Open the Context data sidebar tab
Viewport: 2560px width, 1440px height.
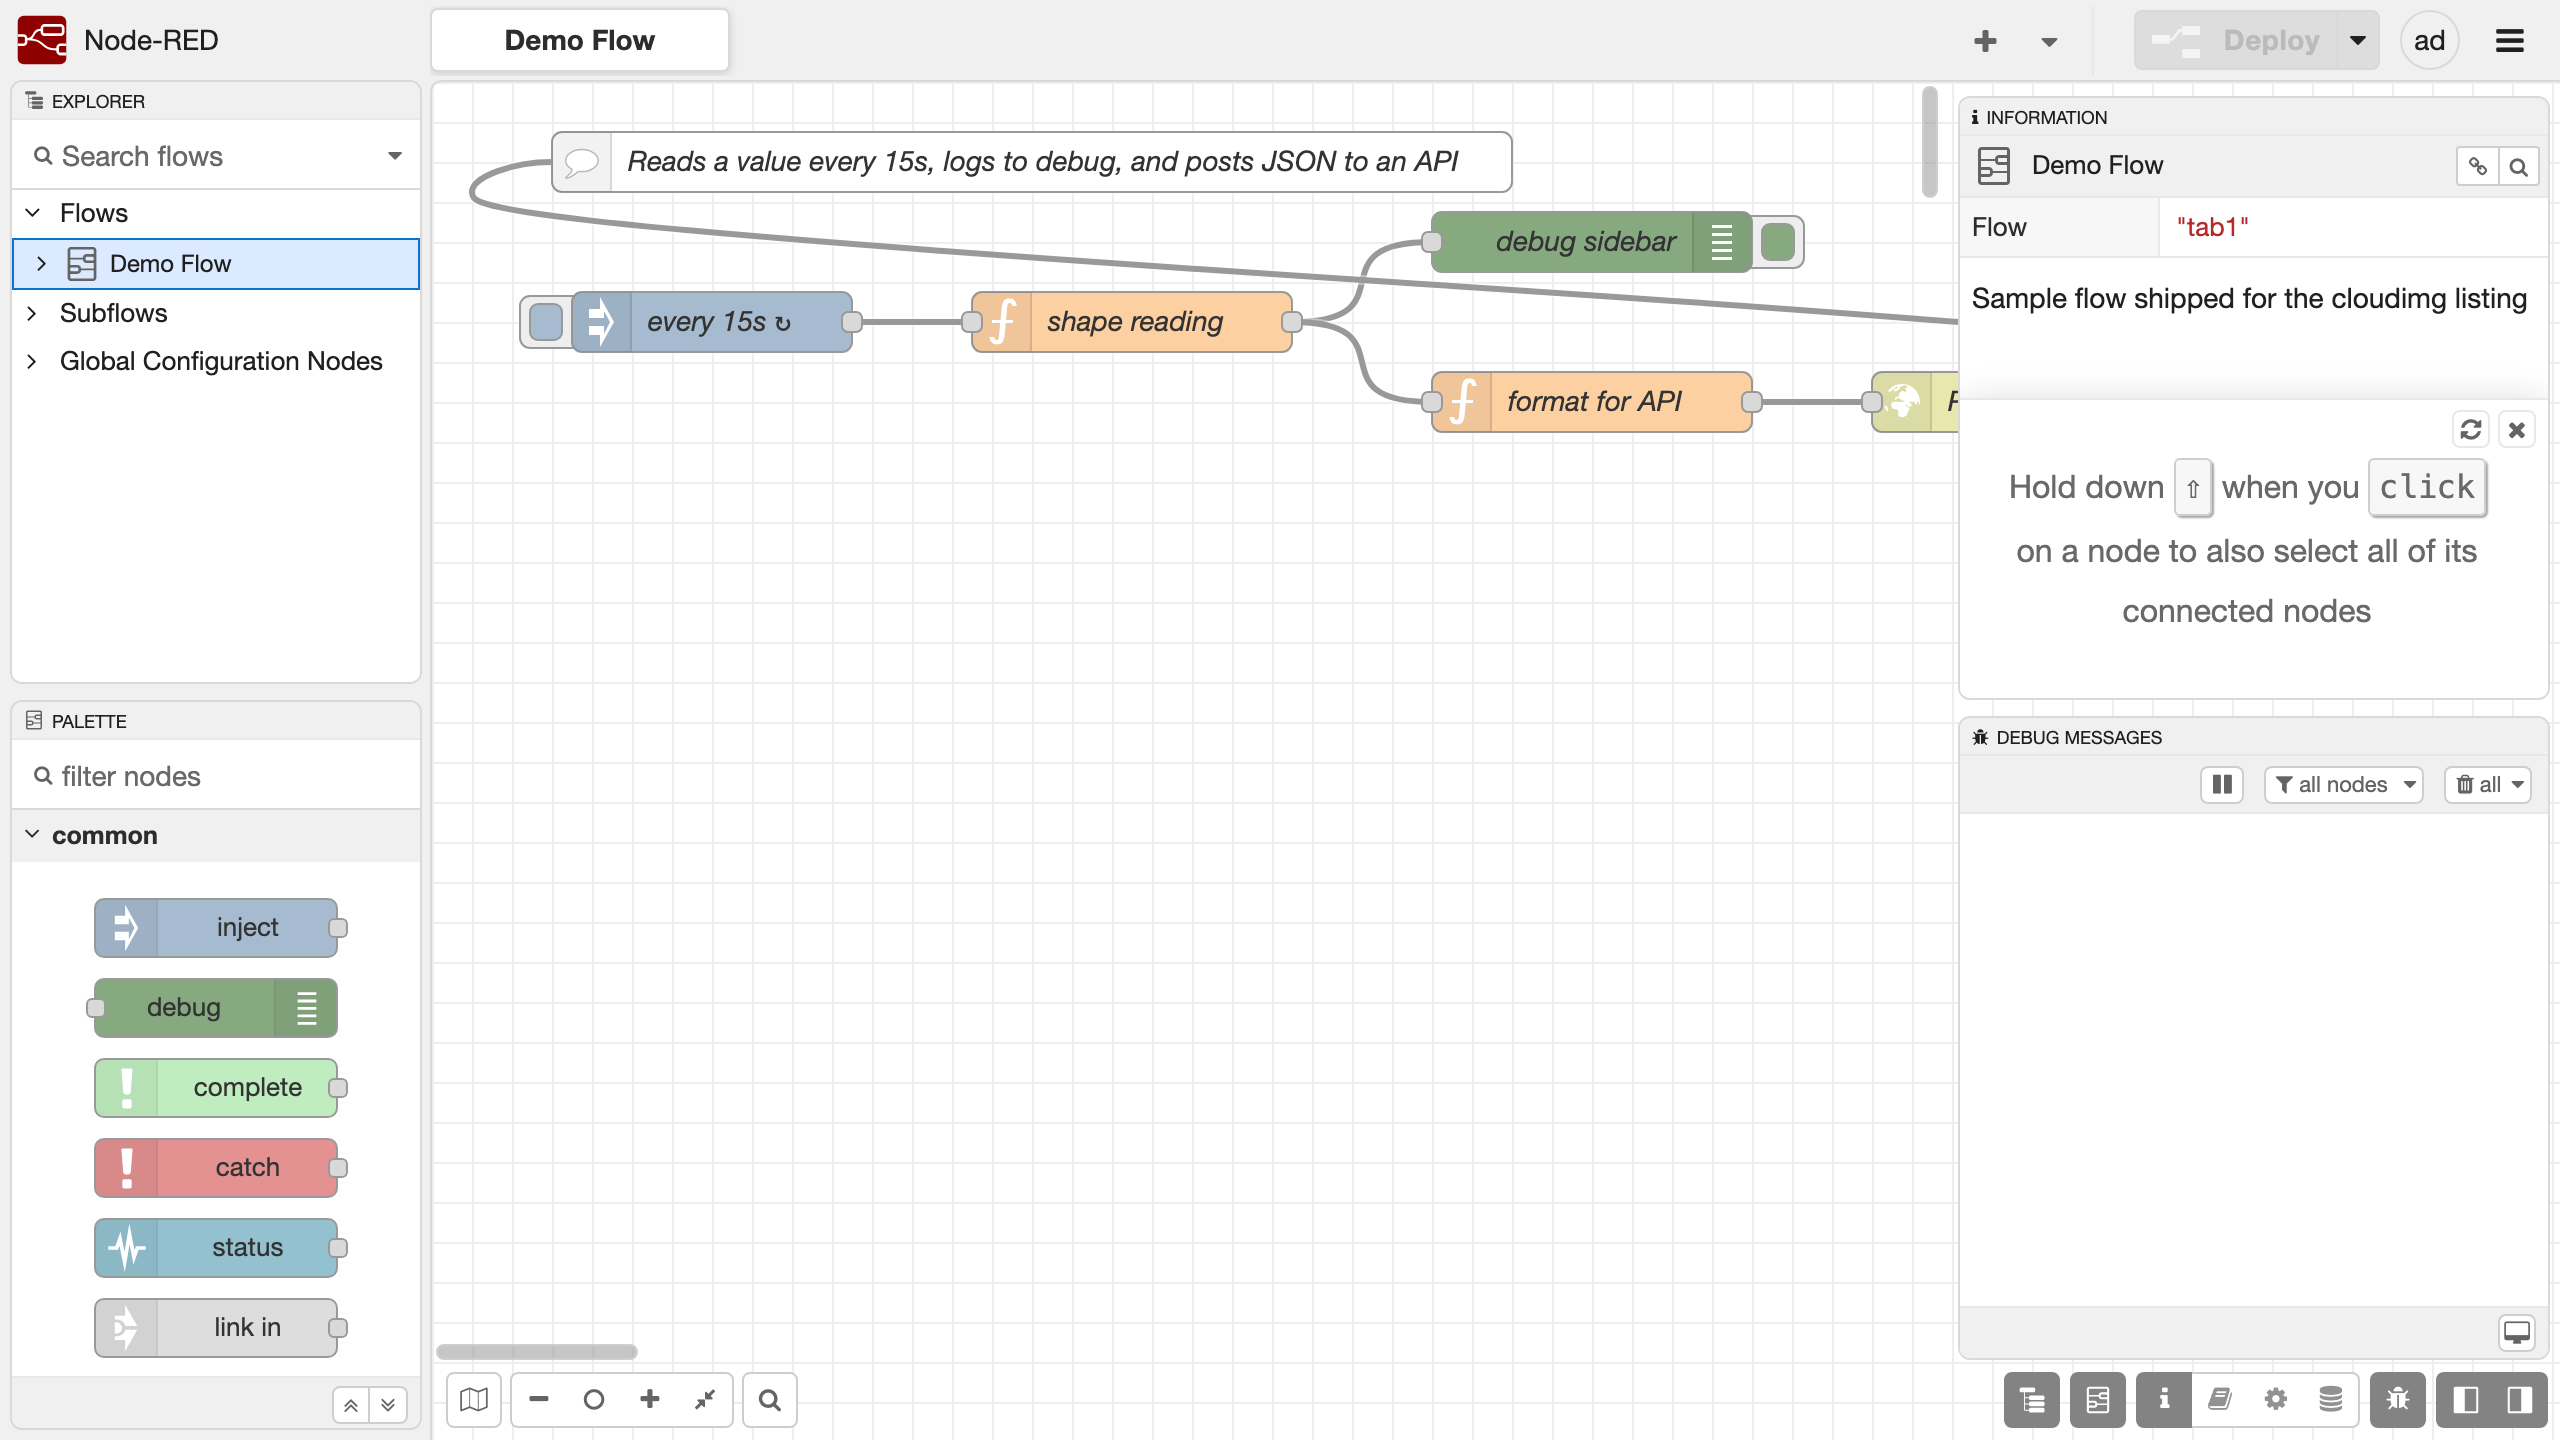pyautogui.click(x=2331, y=1400)
